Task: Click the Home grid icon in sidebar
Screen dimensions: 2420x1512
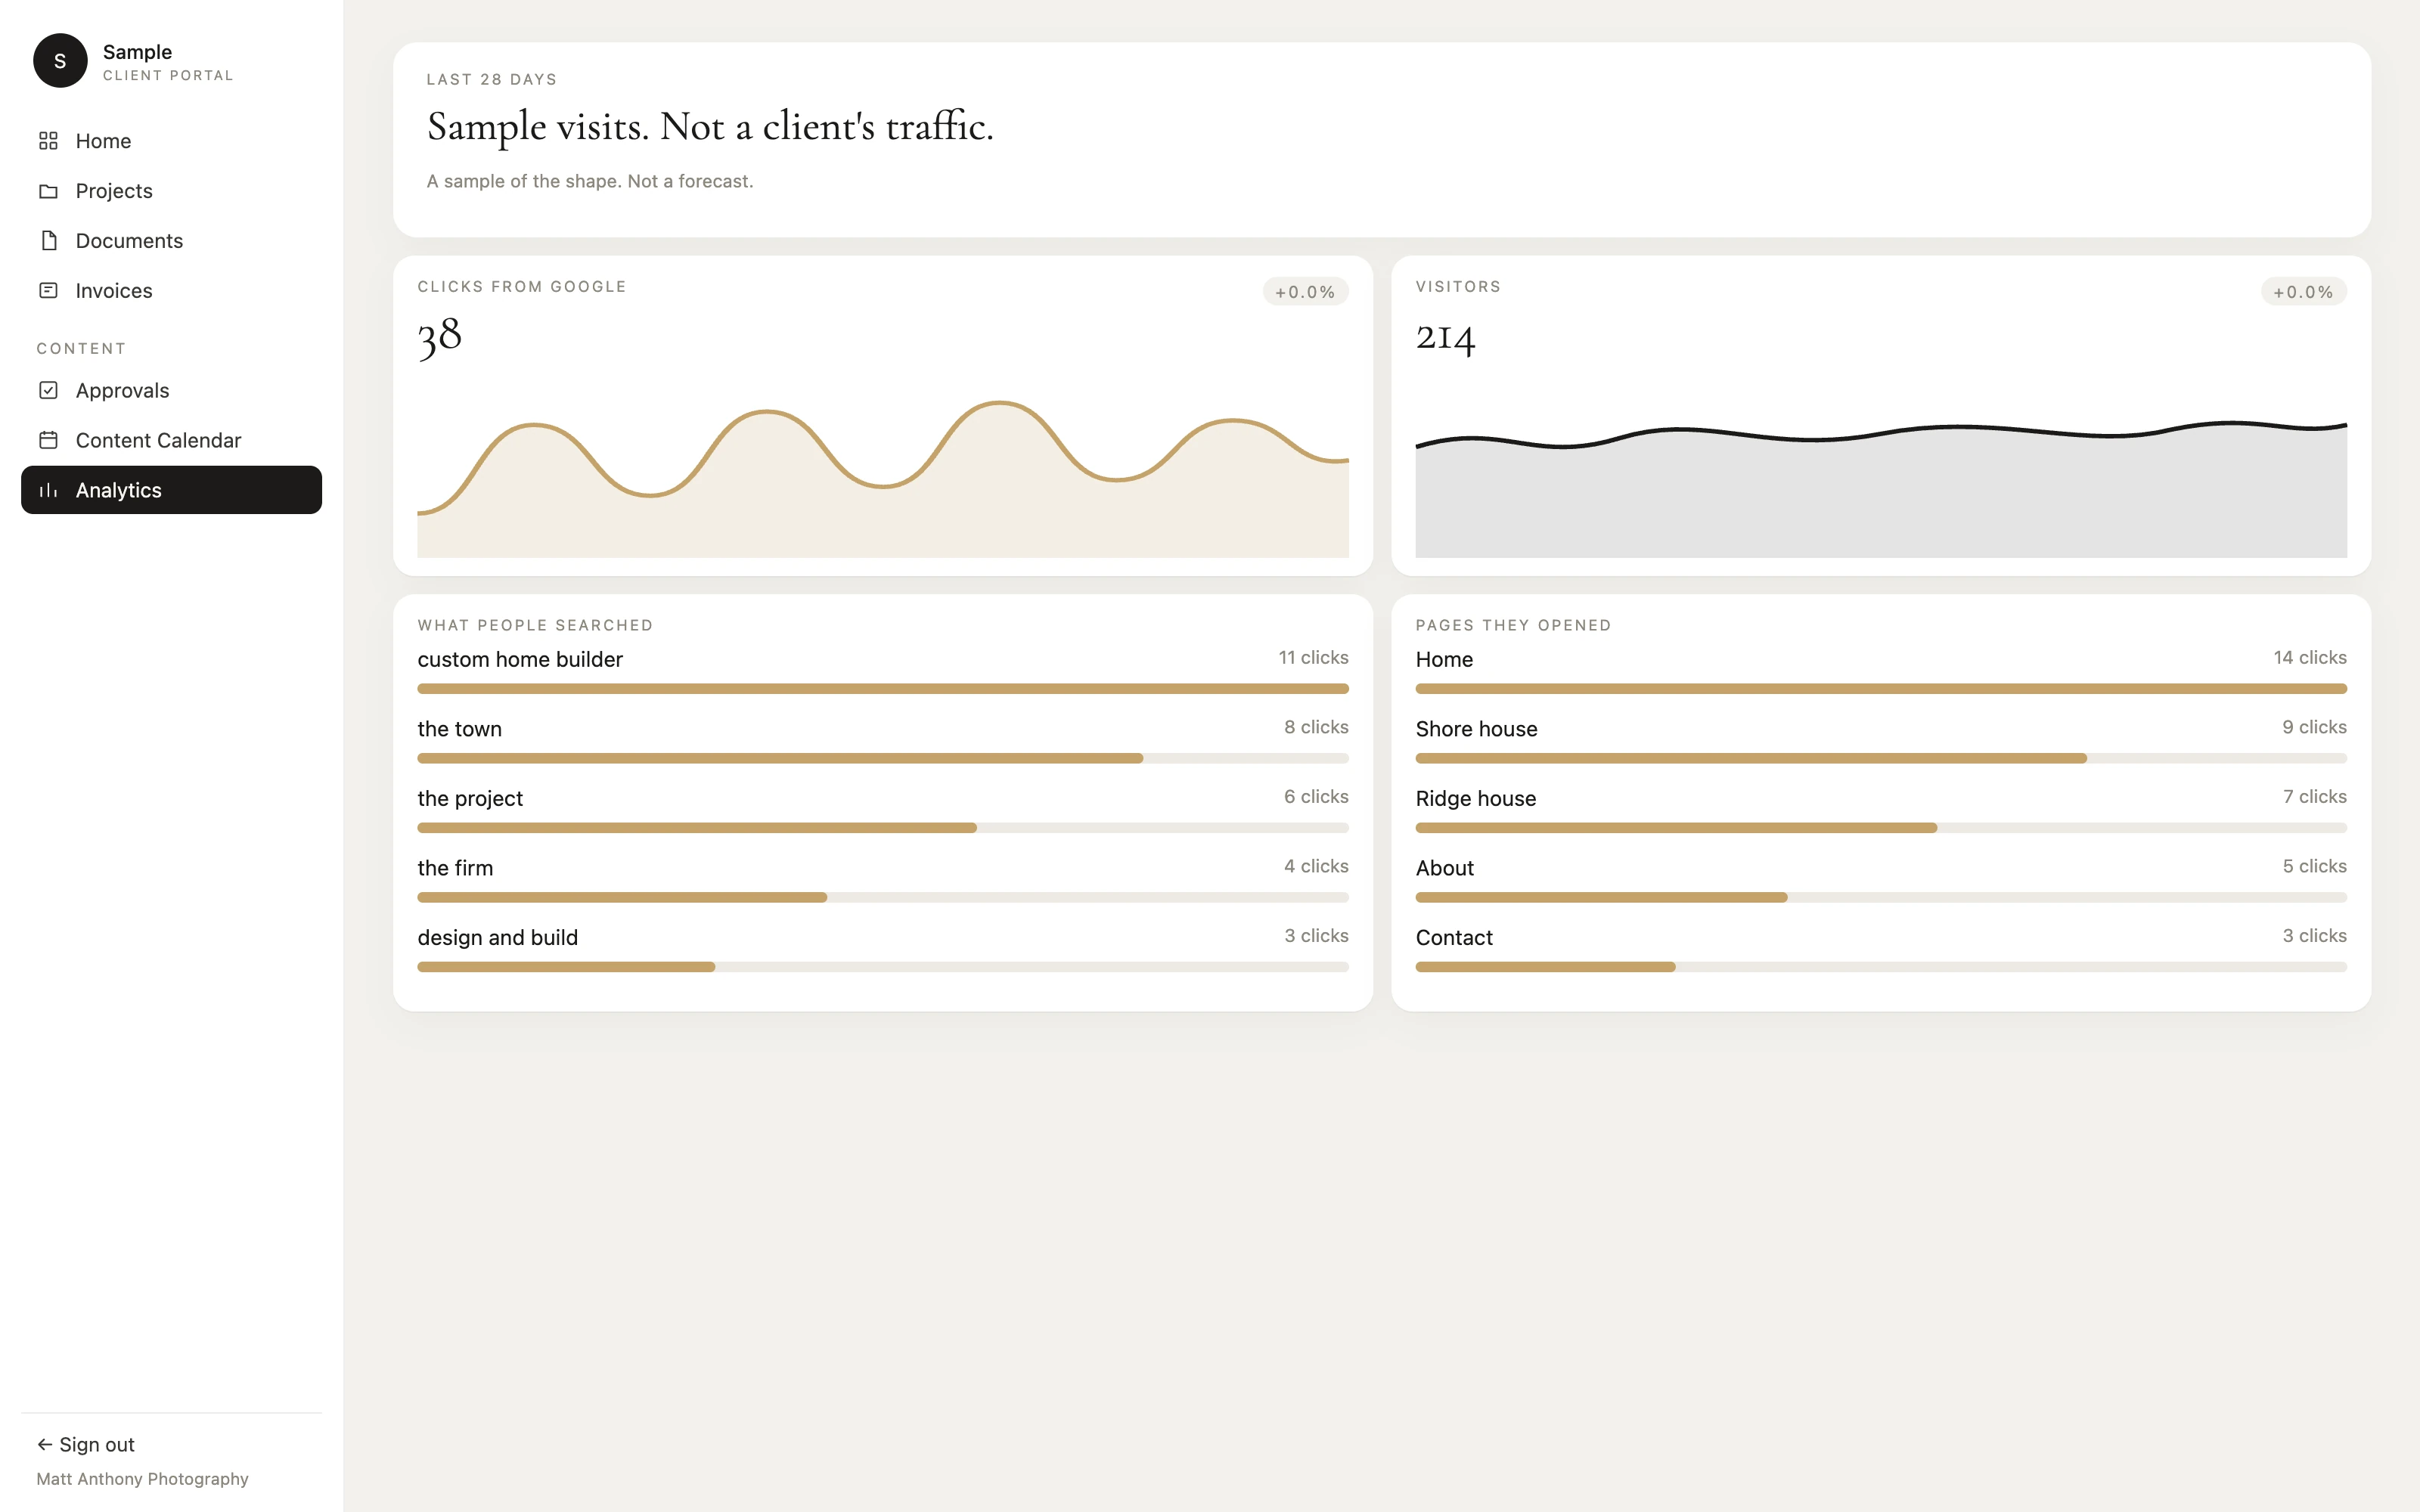Action: (x=48, y=141)
